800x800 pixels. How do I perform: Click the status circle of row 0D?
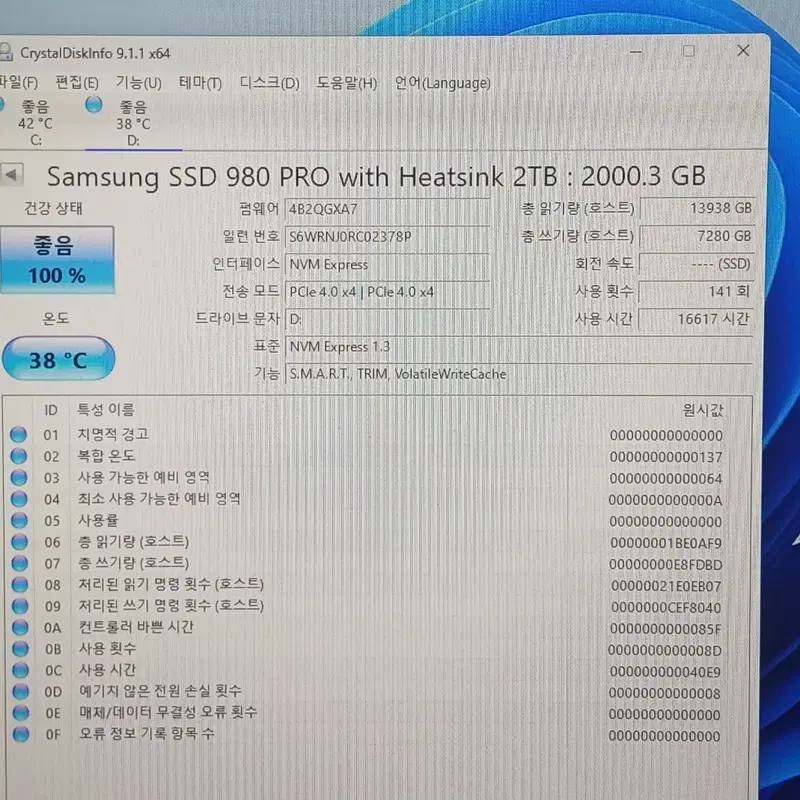coord(21,691)
